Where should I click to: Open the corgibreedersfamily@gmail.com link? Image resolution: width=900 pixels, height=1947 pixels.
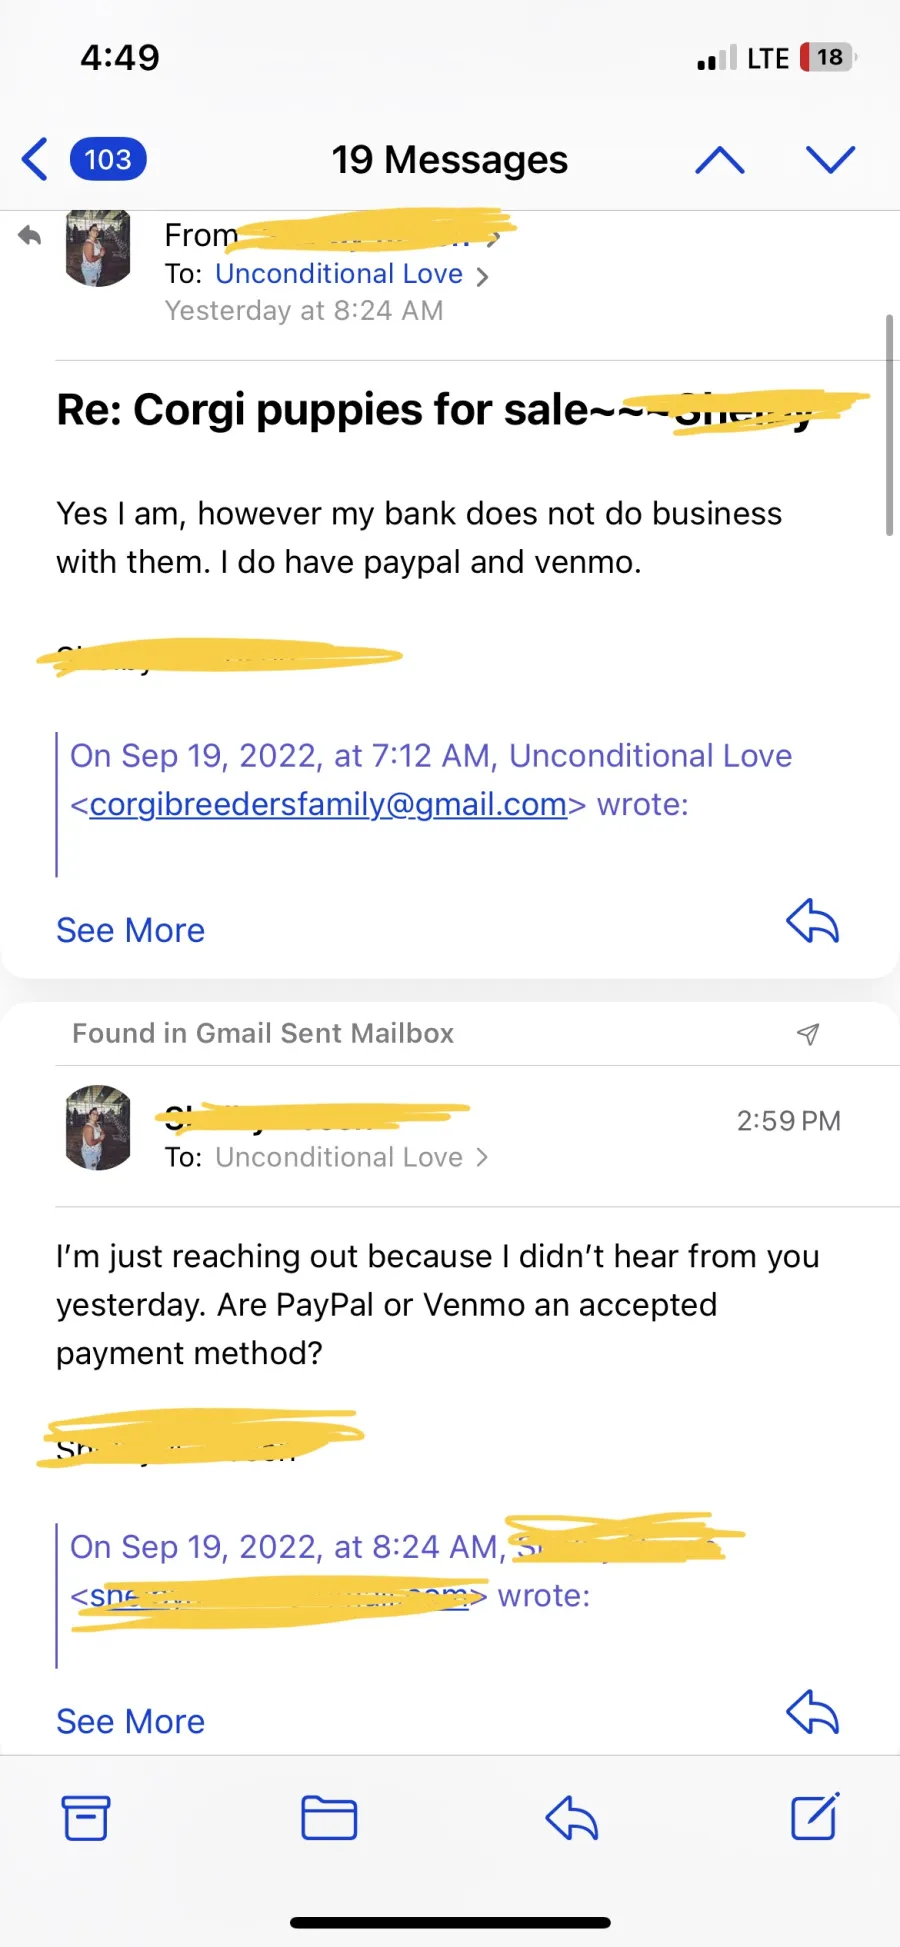click(x=328, y=804)
